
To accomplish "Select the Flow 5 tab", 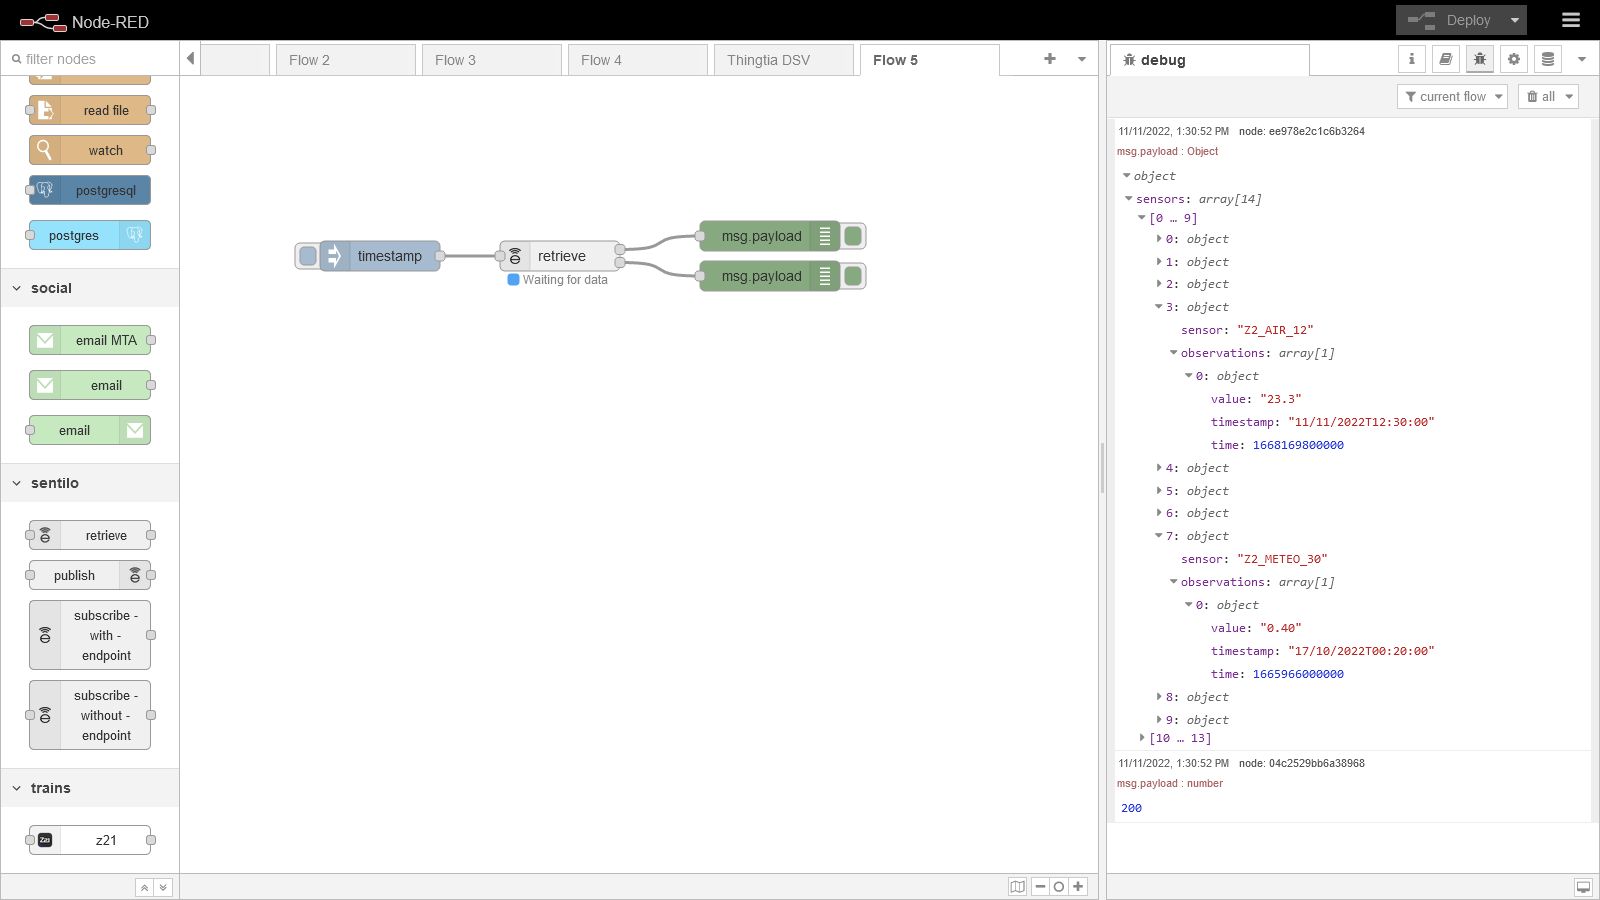I will click(929, 60).
